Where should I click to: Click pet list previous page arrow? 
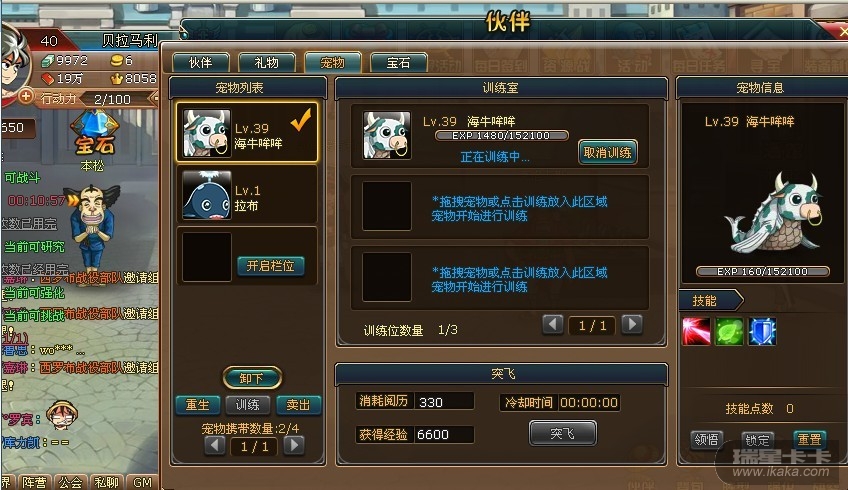(215, 446)
